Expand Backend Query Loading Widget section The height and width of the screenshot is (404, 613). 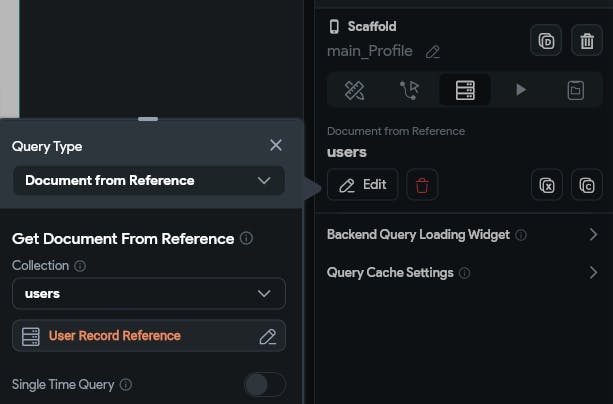tap(592, 235)
